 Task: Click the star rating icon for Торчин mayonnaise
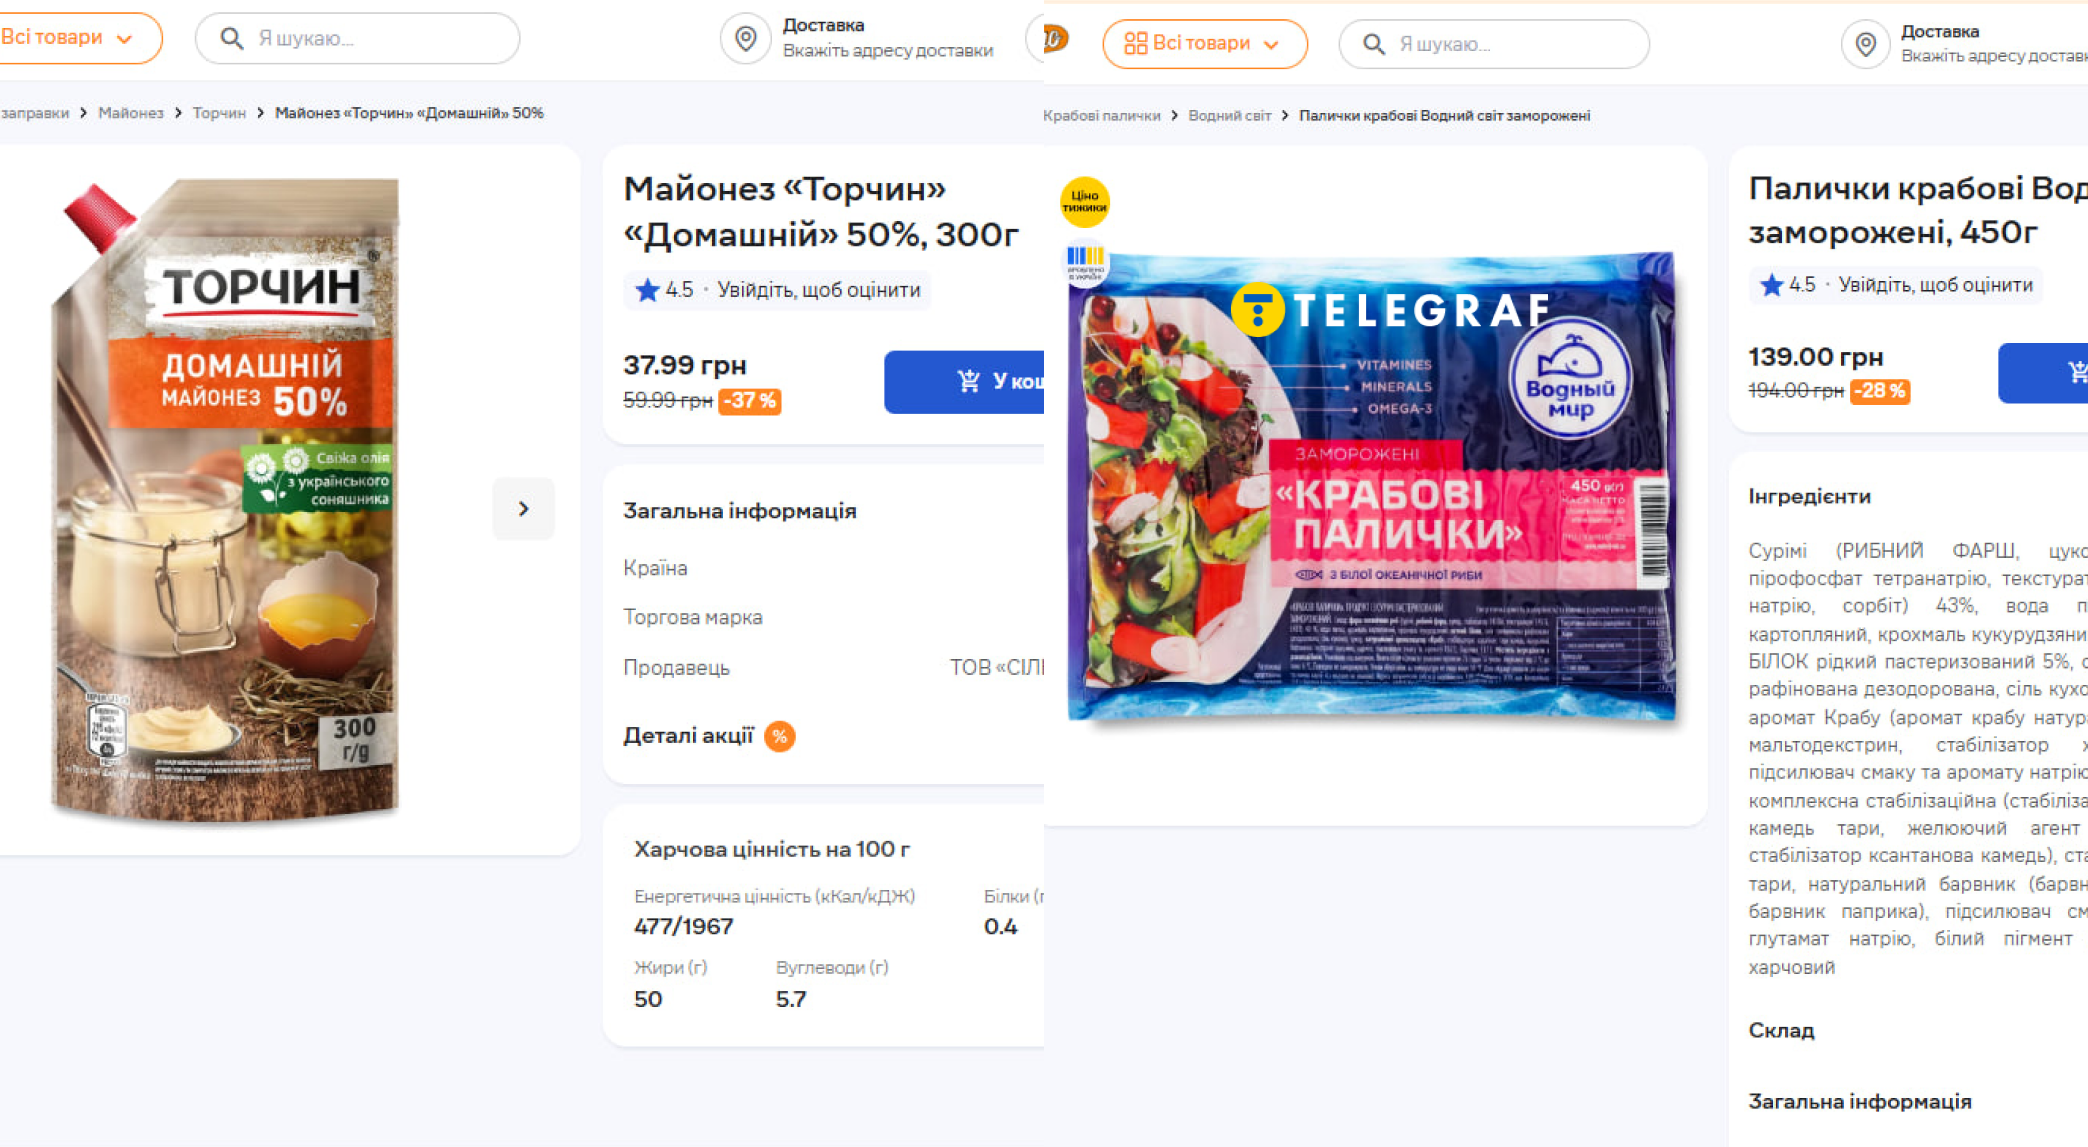pyautogui.click(x=647, y=290)
